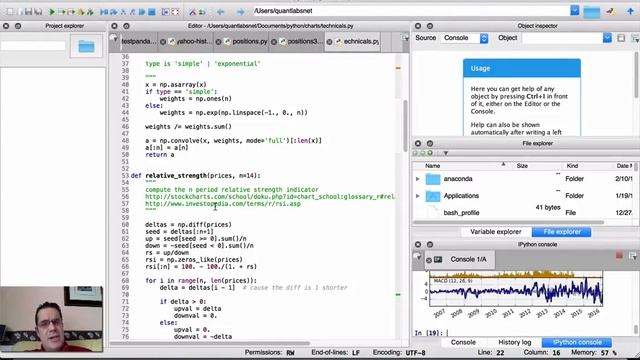Screen dimensions: 640x360
Task: Click the Object name input field
Action: pos(562,38)
